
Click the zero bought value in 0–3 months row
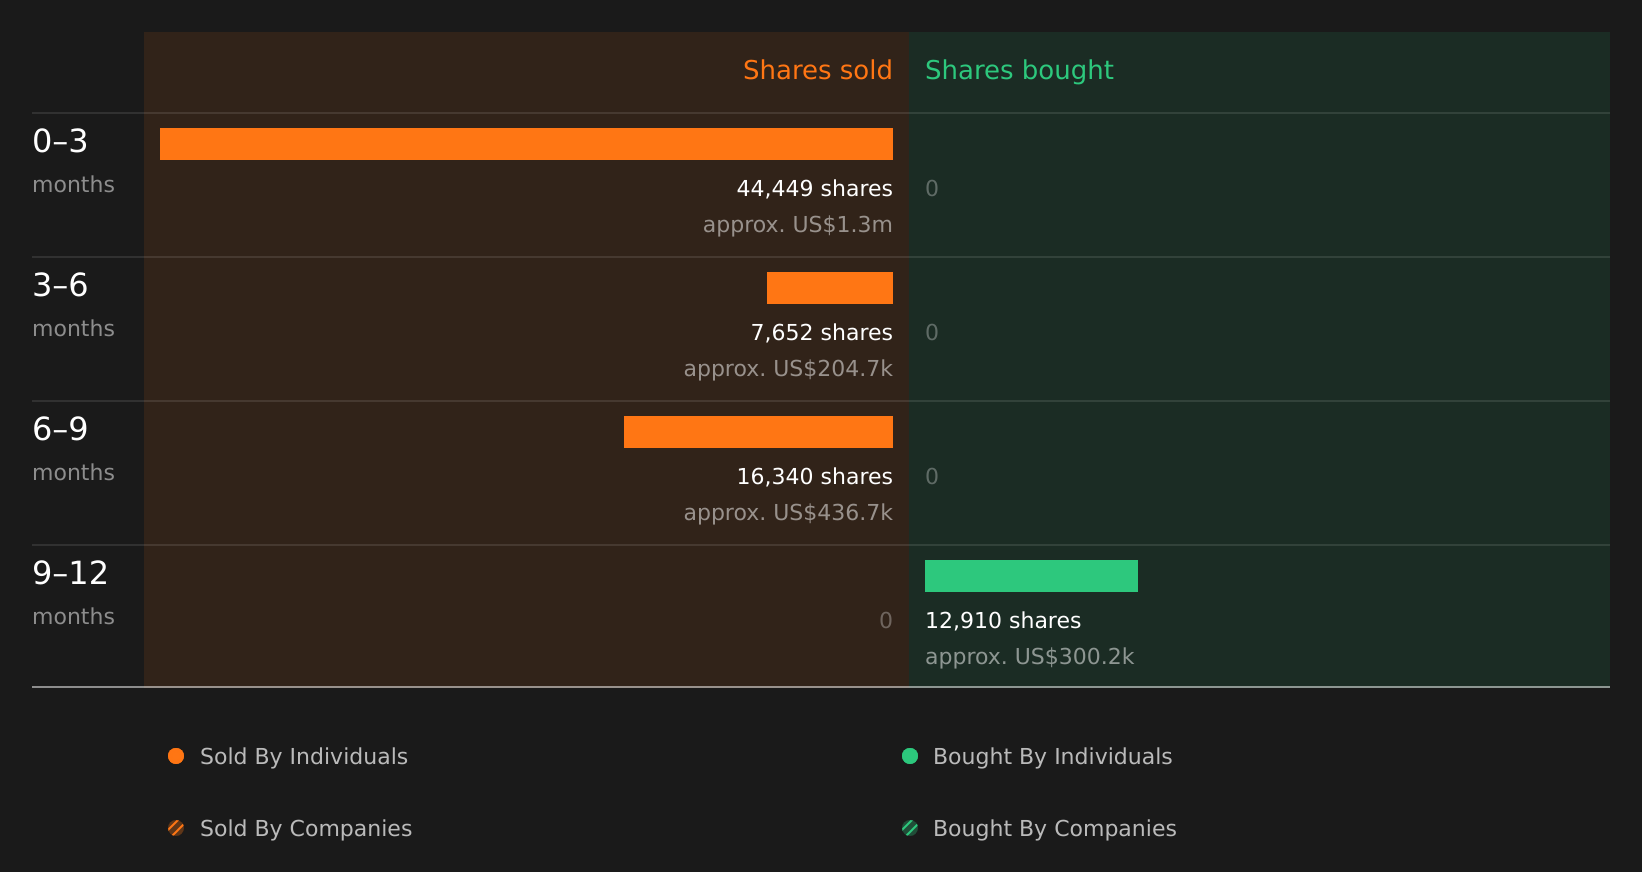point(932,189)
